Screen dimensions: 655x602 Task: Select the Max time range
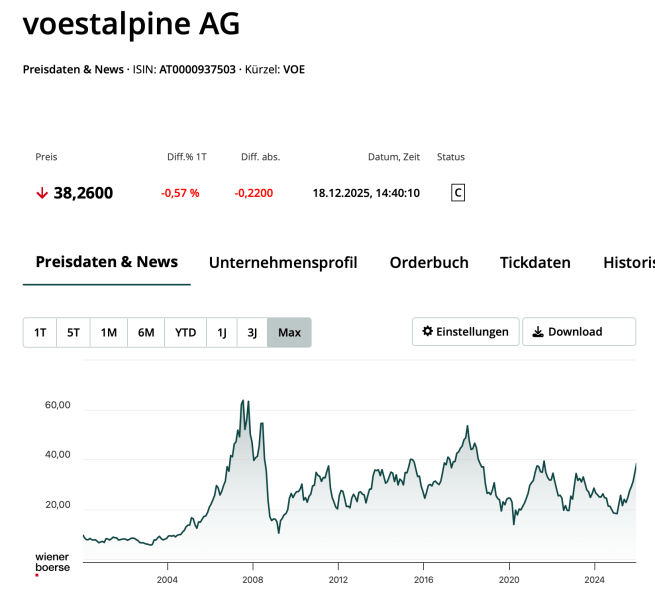[289, 332]
